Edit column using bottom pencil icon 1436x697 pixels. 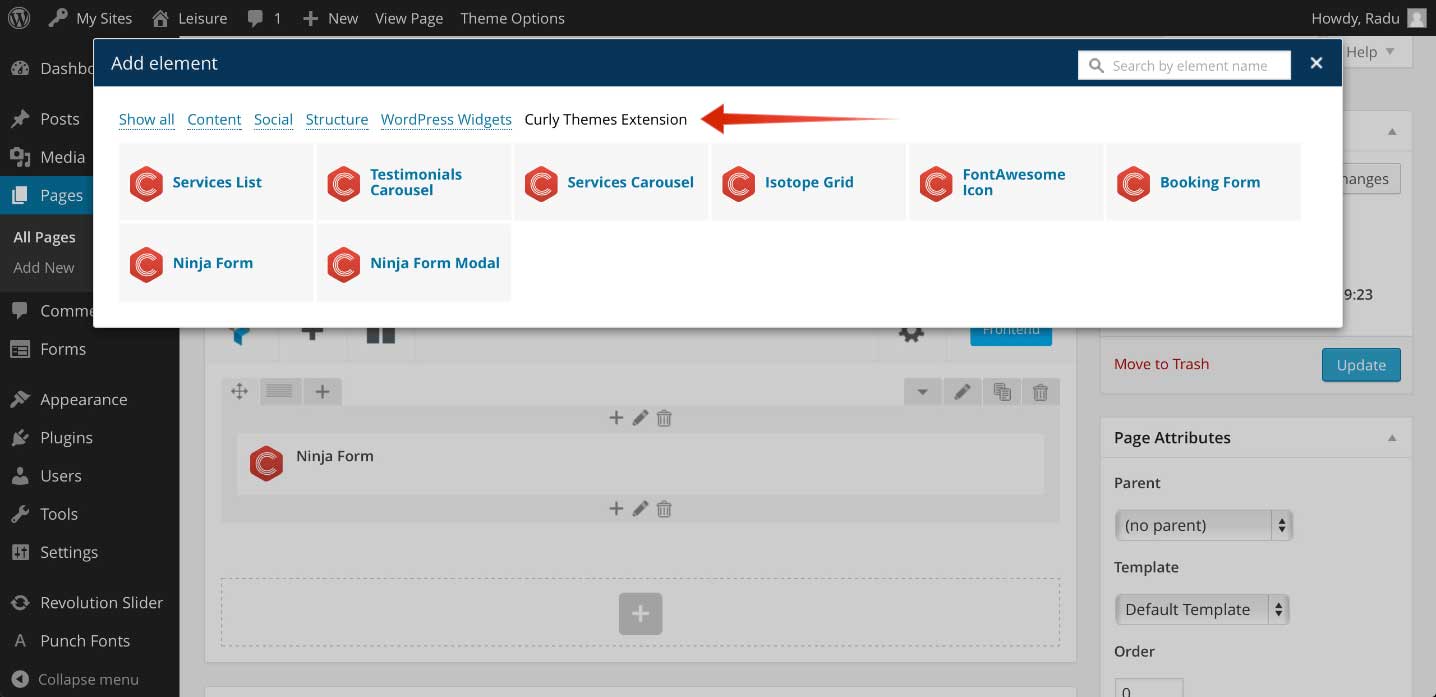(x=641, y=508)
